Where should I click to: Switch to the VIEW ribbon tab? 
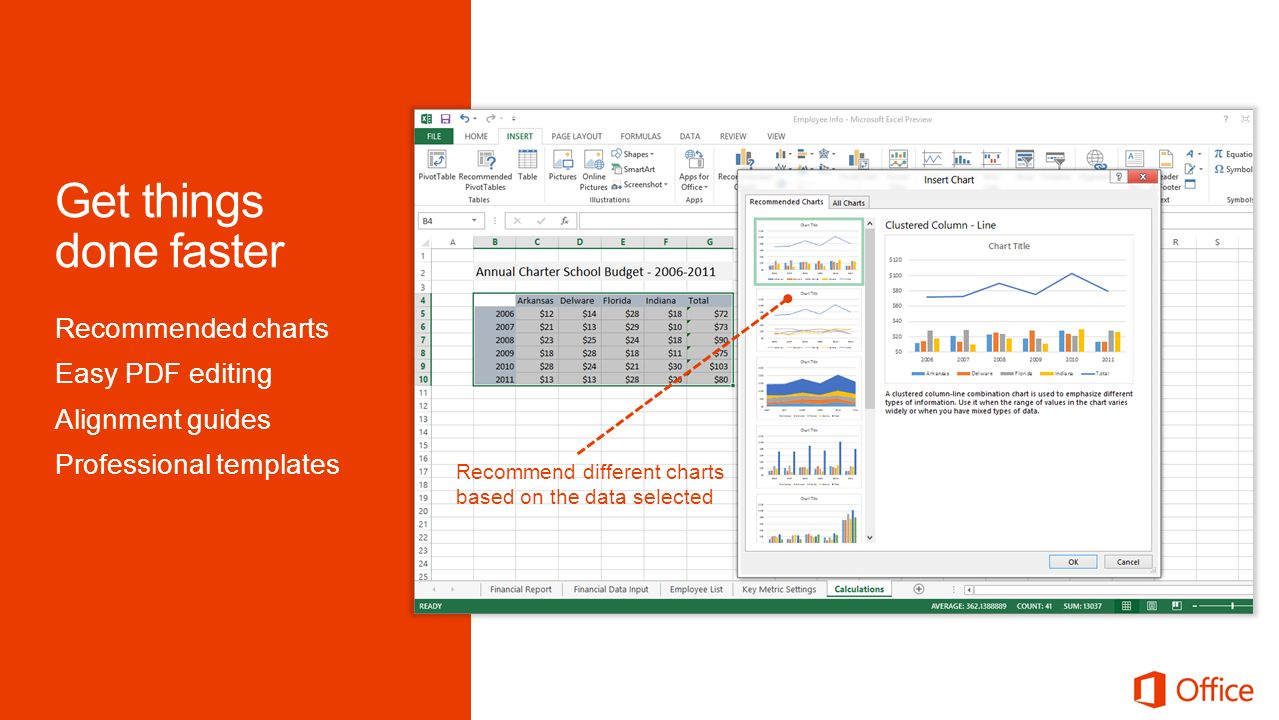pyautogui.click(x=776, y=136)
